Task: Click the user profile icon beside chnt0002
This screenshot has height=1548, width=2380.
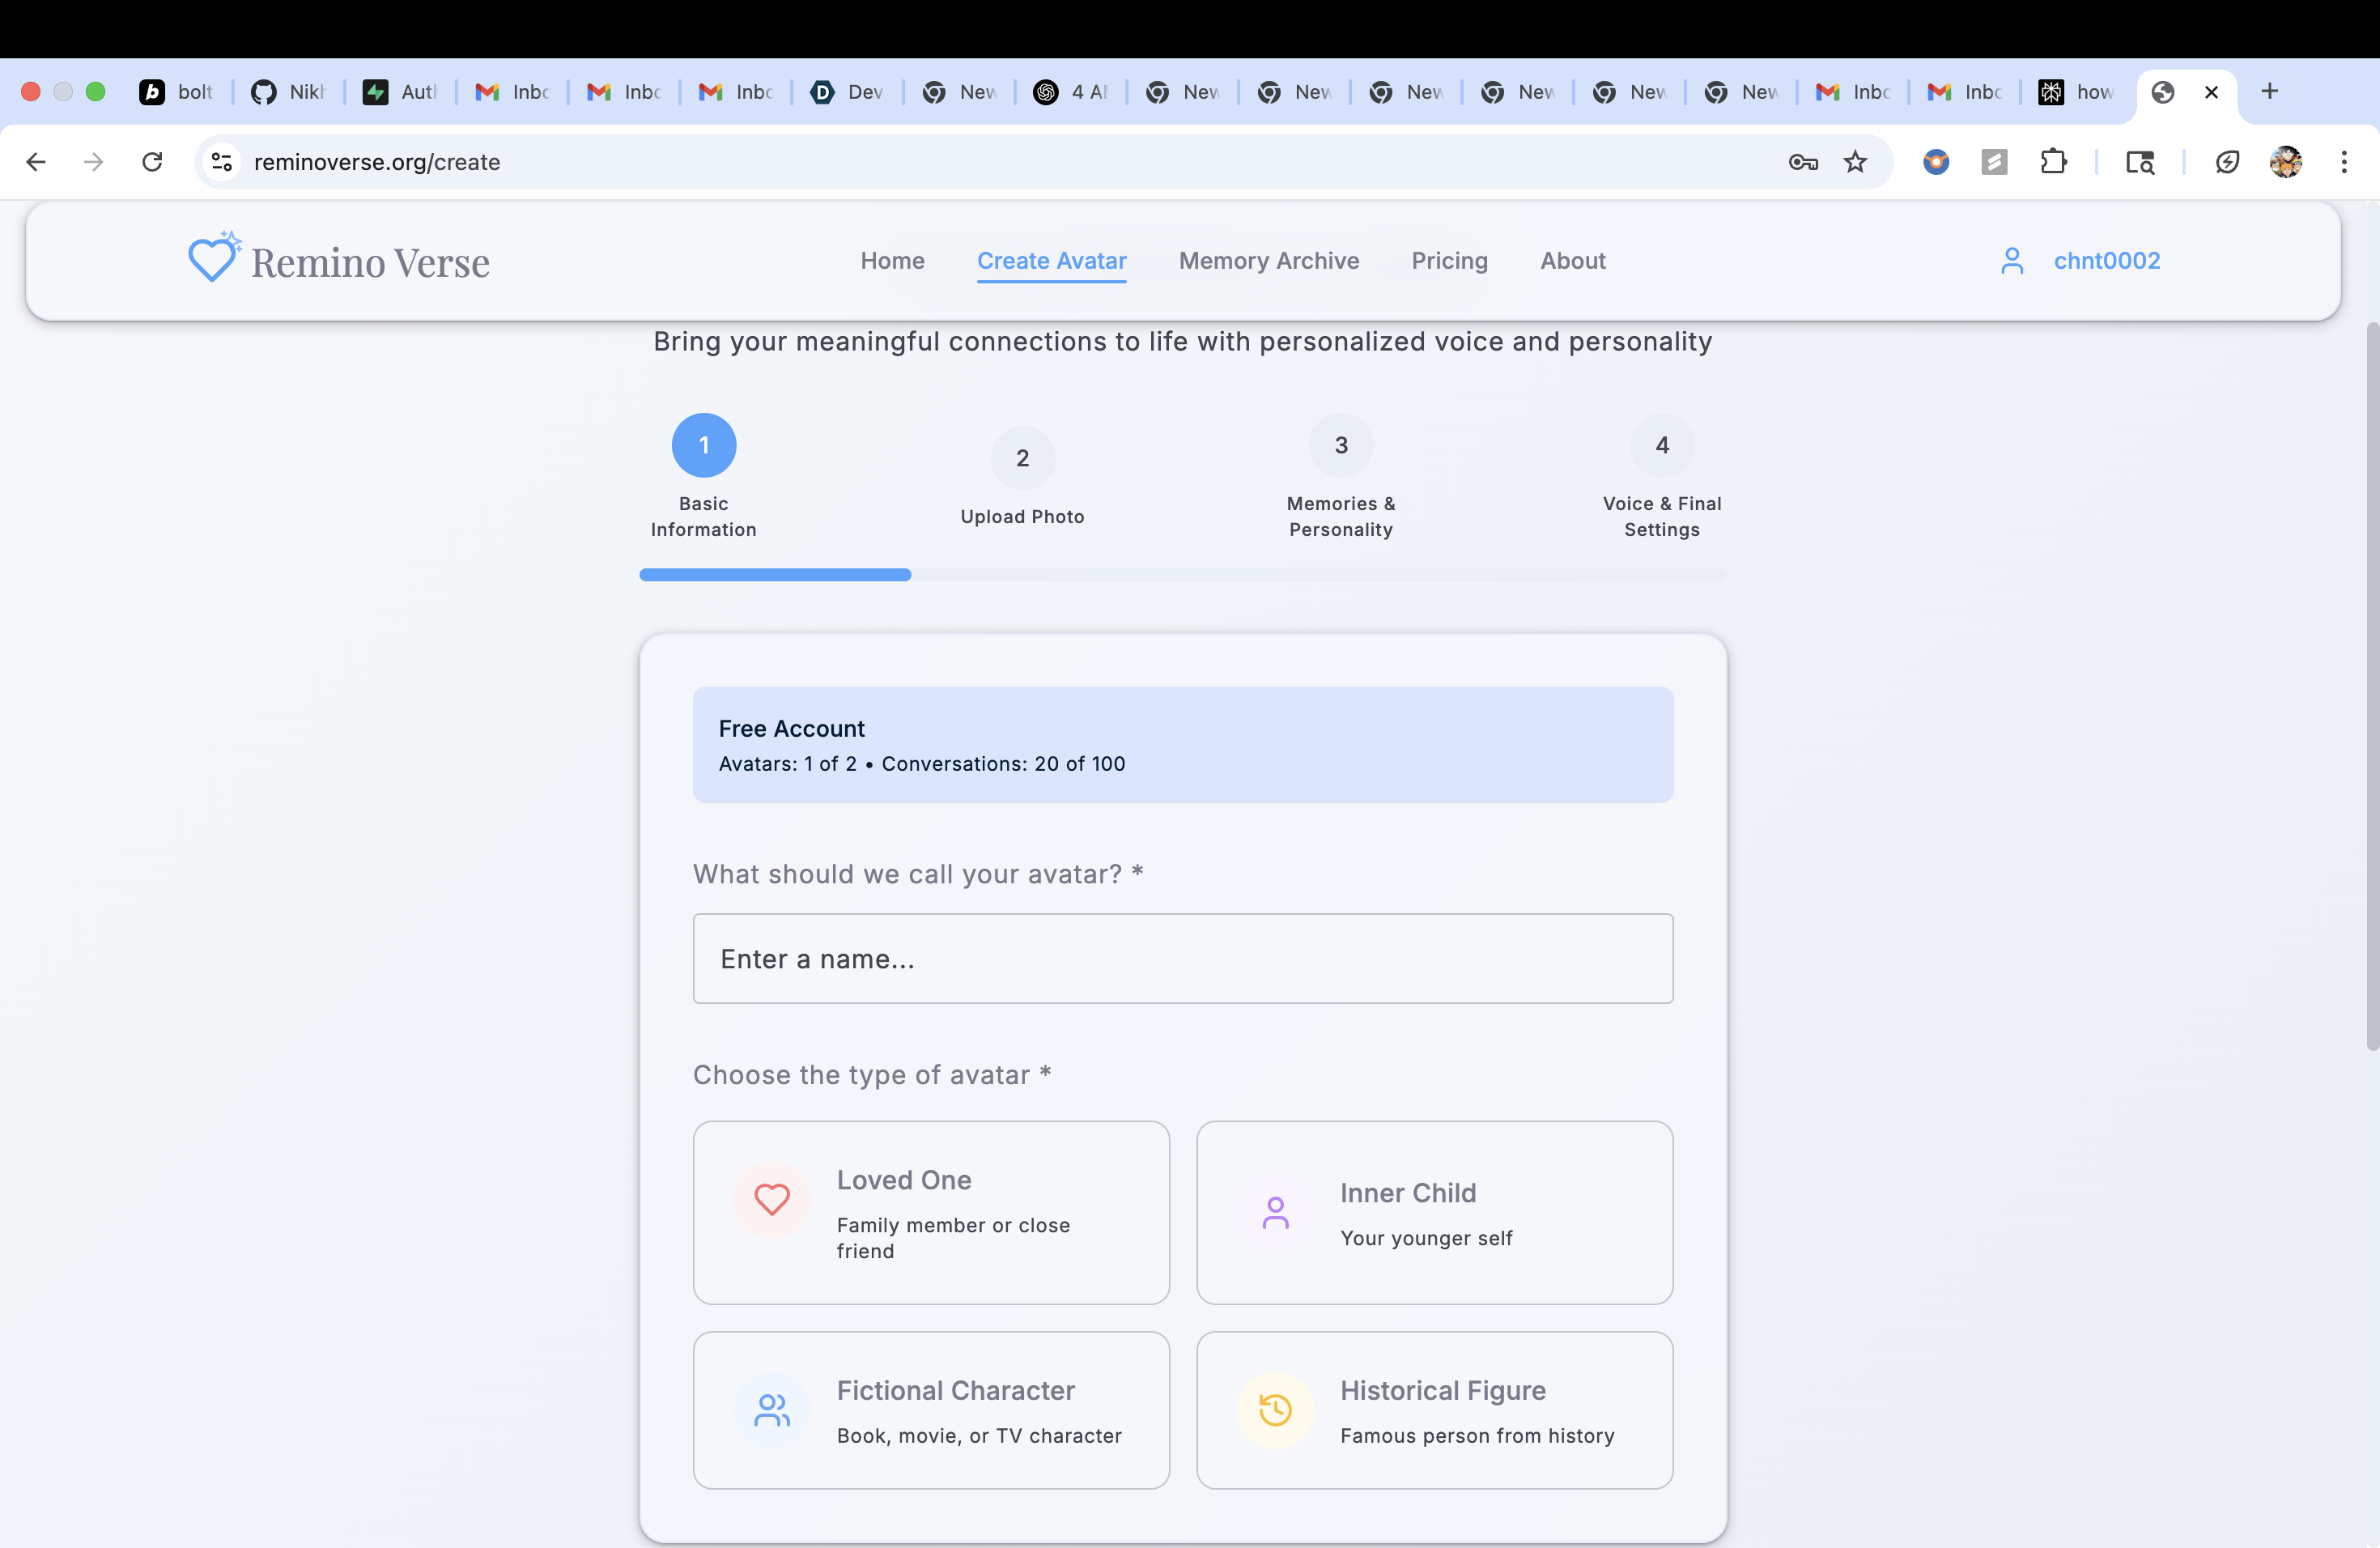Action: tap(2011, 261)
